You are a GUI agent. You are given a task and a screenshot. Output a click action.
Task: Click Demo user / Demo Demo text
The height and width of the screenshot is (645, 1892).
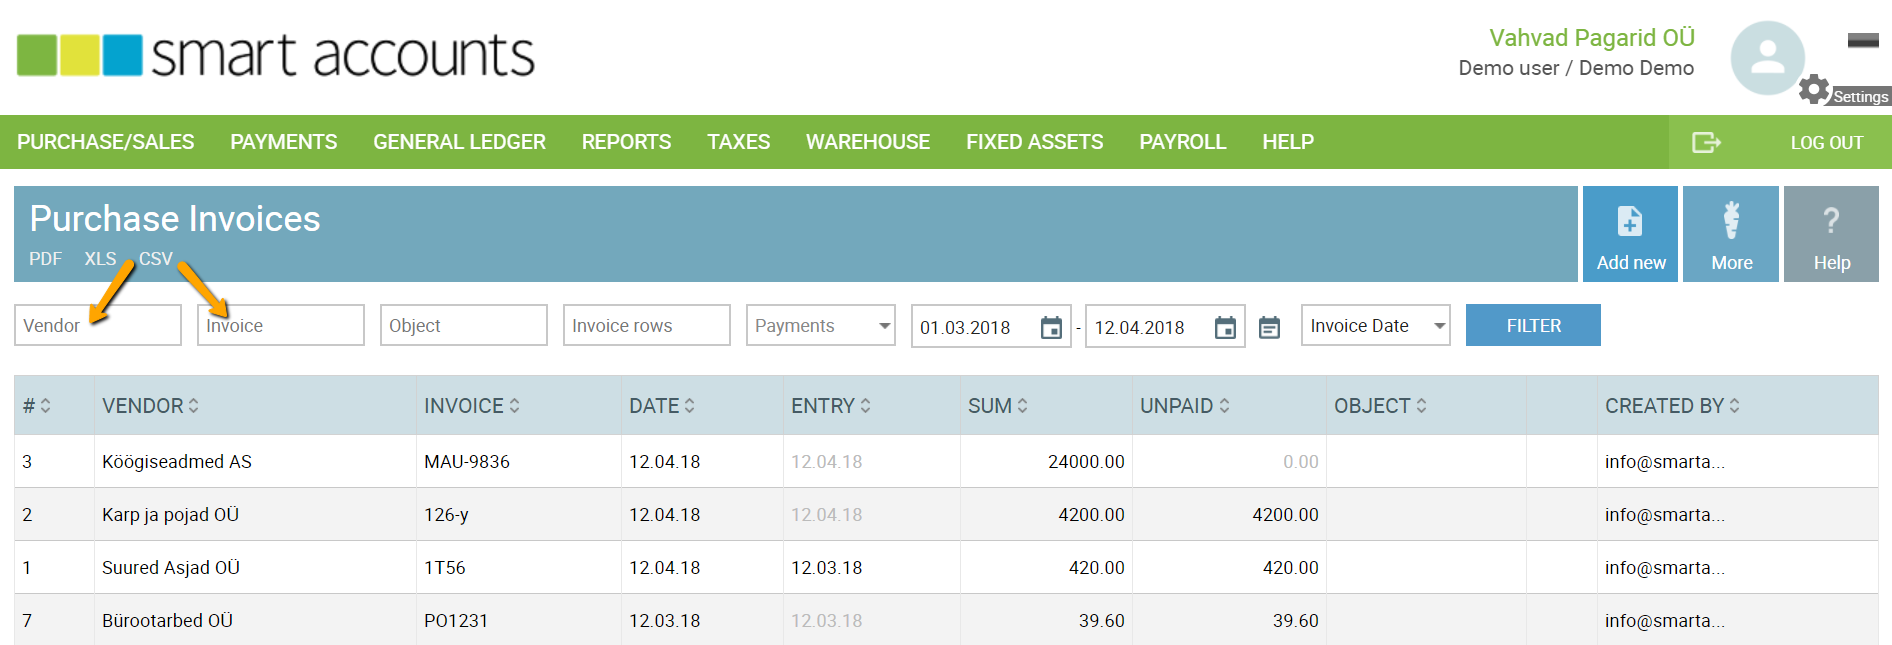click(1576, 68)
